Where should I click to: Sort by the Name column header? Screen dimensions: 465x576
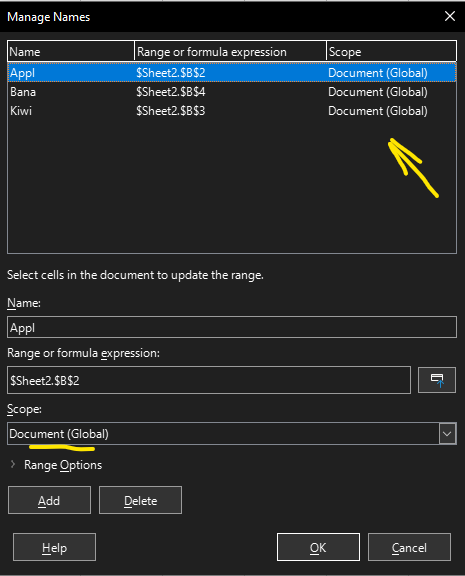71,51
